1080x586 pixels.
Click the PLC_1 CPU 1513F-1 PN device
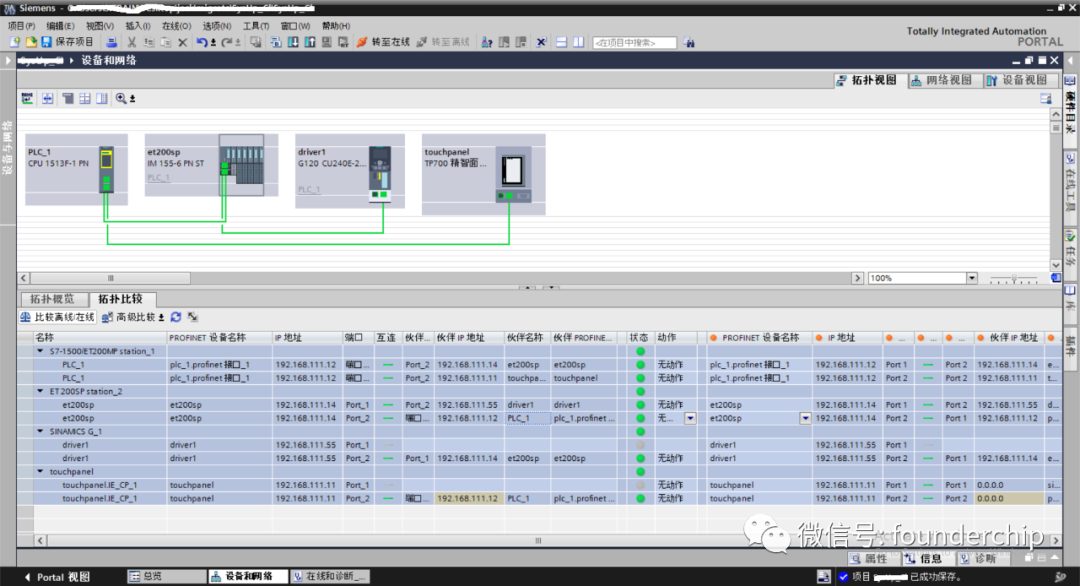coord(76,169)
